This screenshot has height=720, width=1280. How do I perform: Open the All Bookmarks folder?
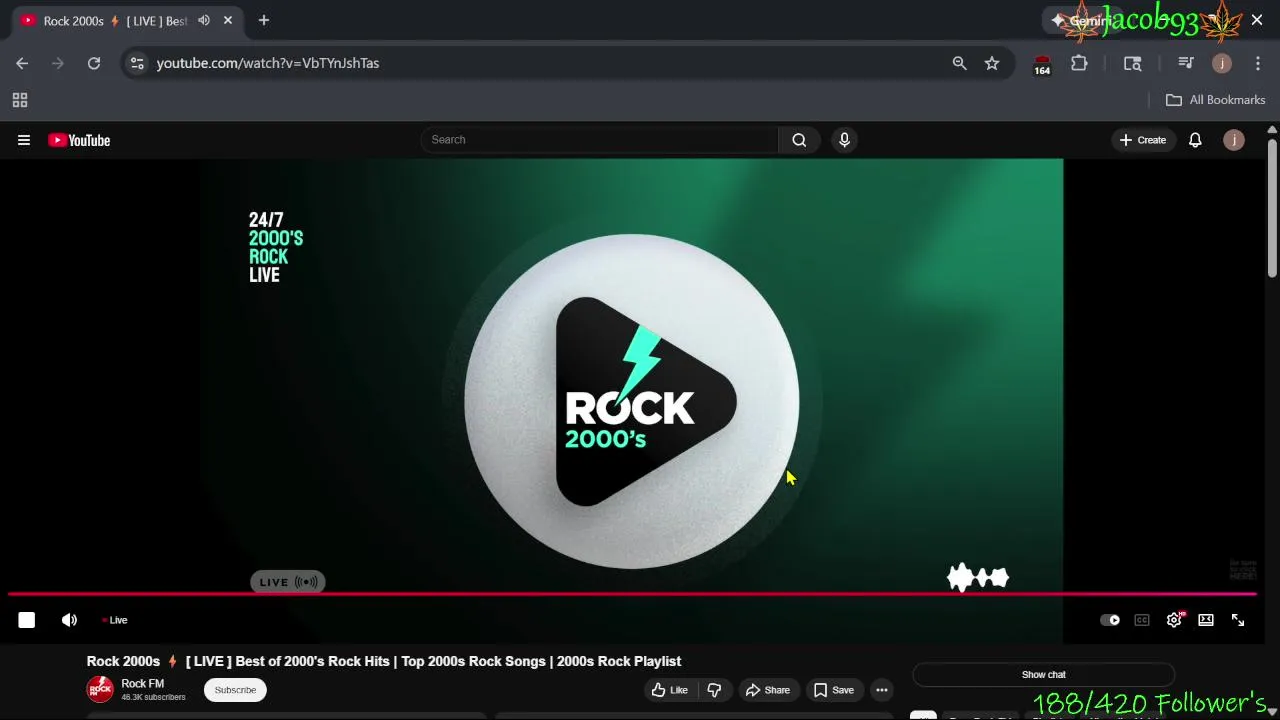(x=1216, y=100)
